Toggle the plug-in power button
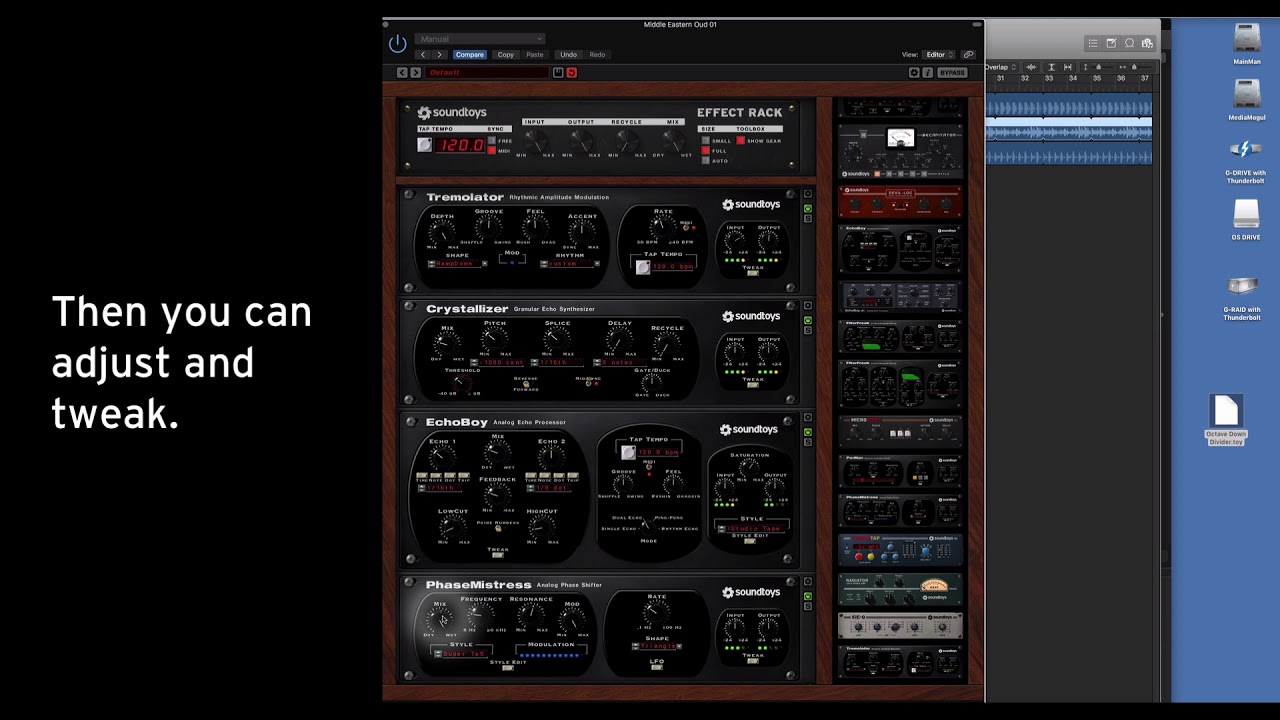 coord(397,43)
